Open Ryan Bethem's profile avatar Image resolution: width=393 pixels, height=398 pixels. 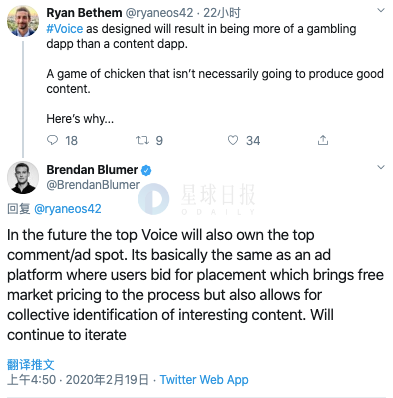click(23, 21)
